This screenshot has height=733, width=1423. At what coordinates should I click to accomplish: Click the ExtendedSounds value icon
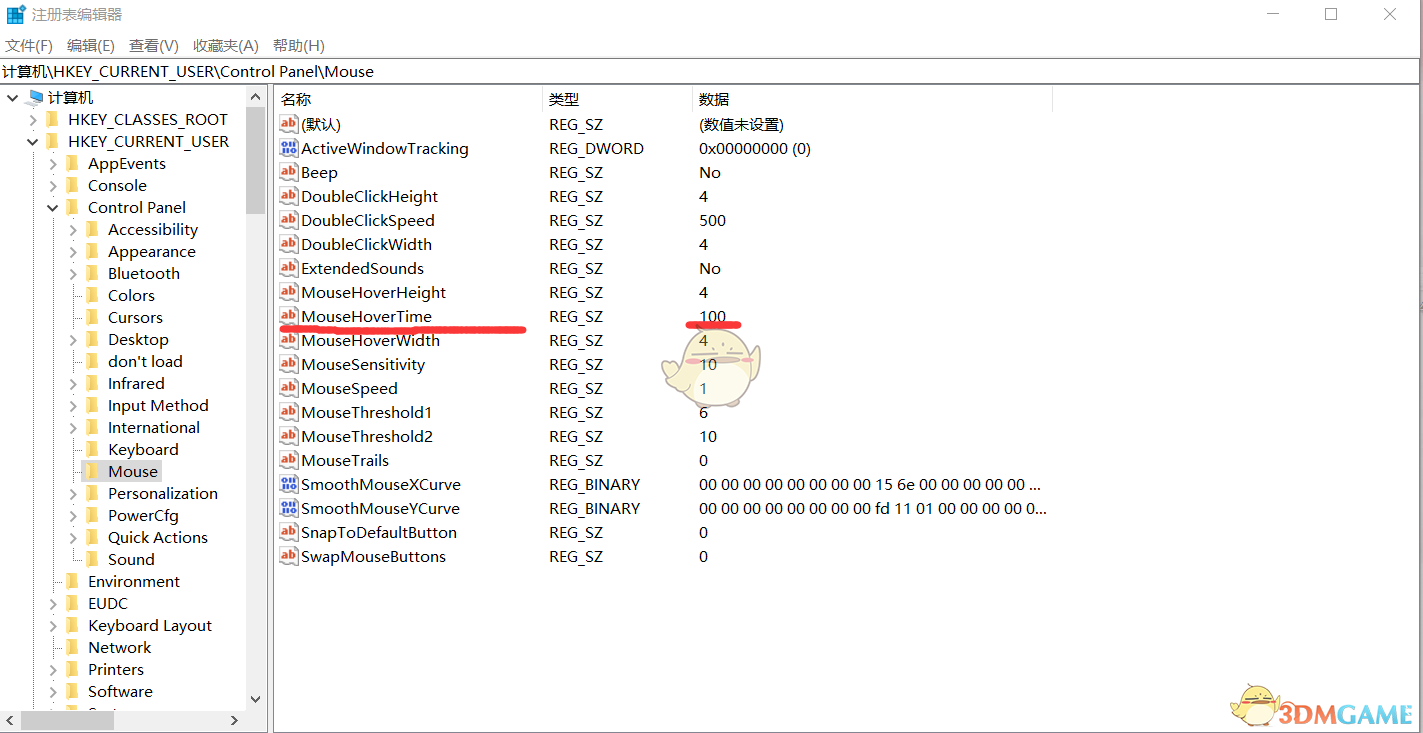pyautogui.click(x=289, y=268)
